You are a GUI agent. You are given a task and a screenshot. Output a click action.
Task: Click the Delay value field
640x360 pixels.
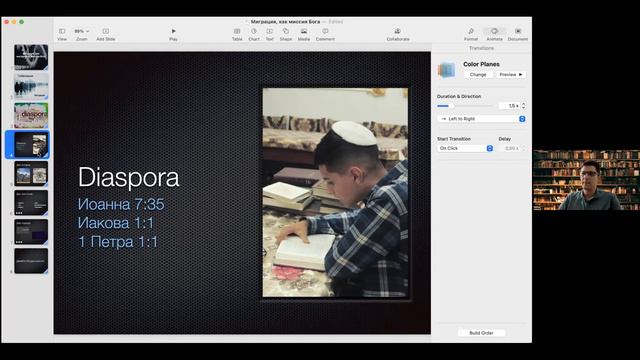pyautogui.click(x=509, y=148)
